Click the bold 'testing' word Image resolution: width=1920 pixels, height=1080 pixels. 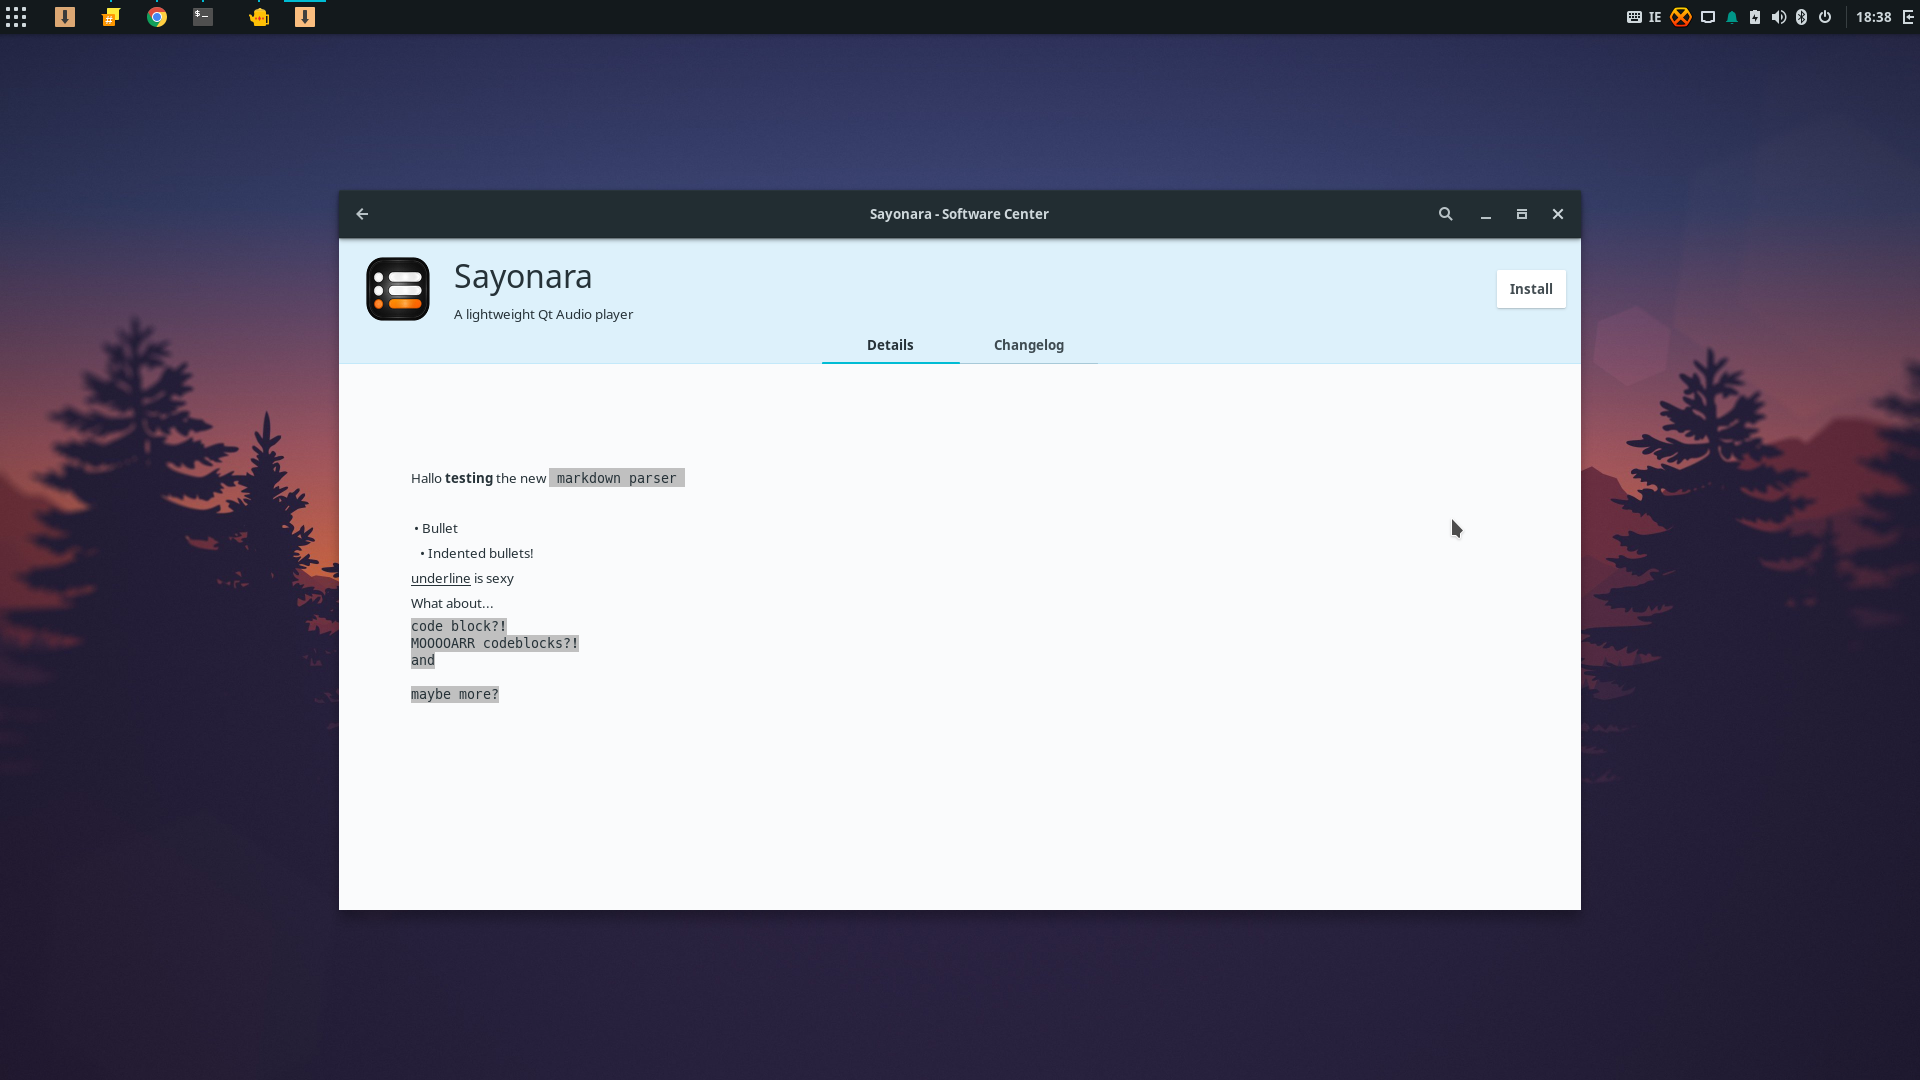(469, 478)
